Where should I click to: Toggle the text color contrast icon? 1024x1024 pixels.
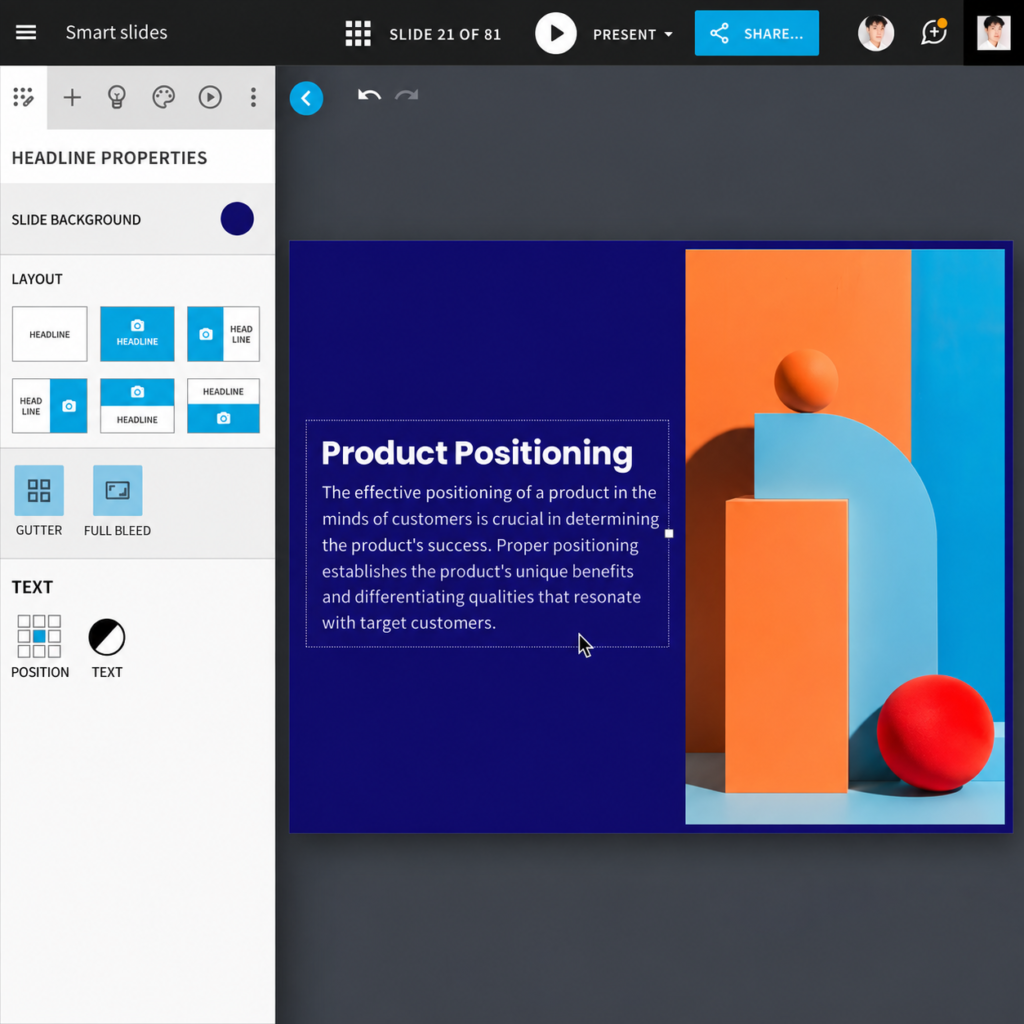[106, 637]
